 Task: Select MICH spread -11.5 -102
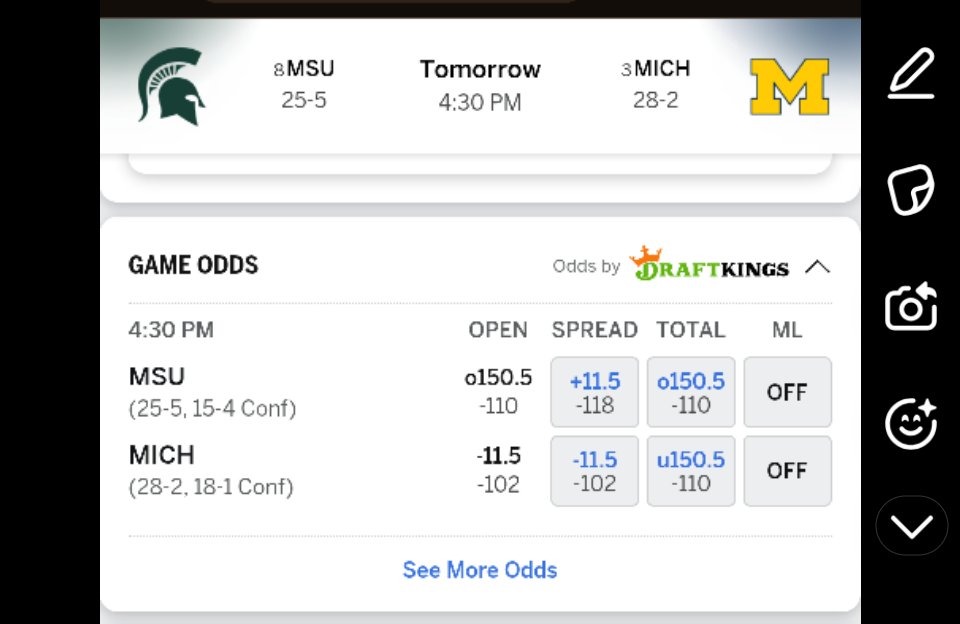pos(594,471)
